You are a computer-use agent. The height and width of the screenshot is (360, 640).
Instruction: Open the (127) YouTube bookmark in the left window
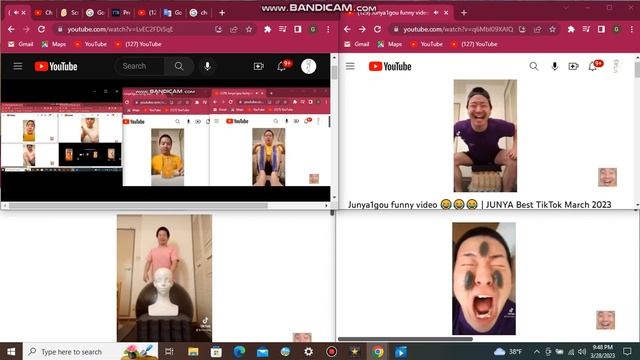138,44
